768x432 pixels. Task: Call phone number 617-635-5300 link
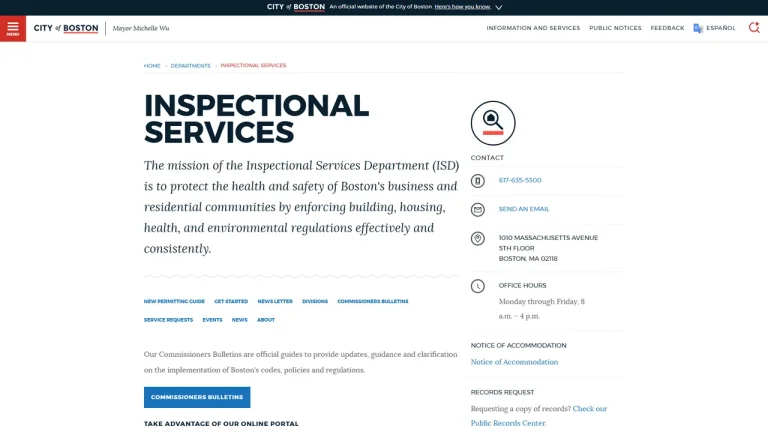point(520,180)
